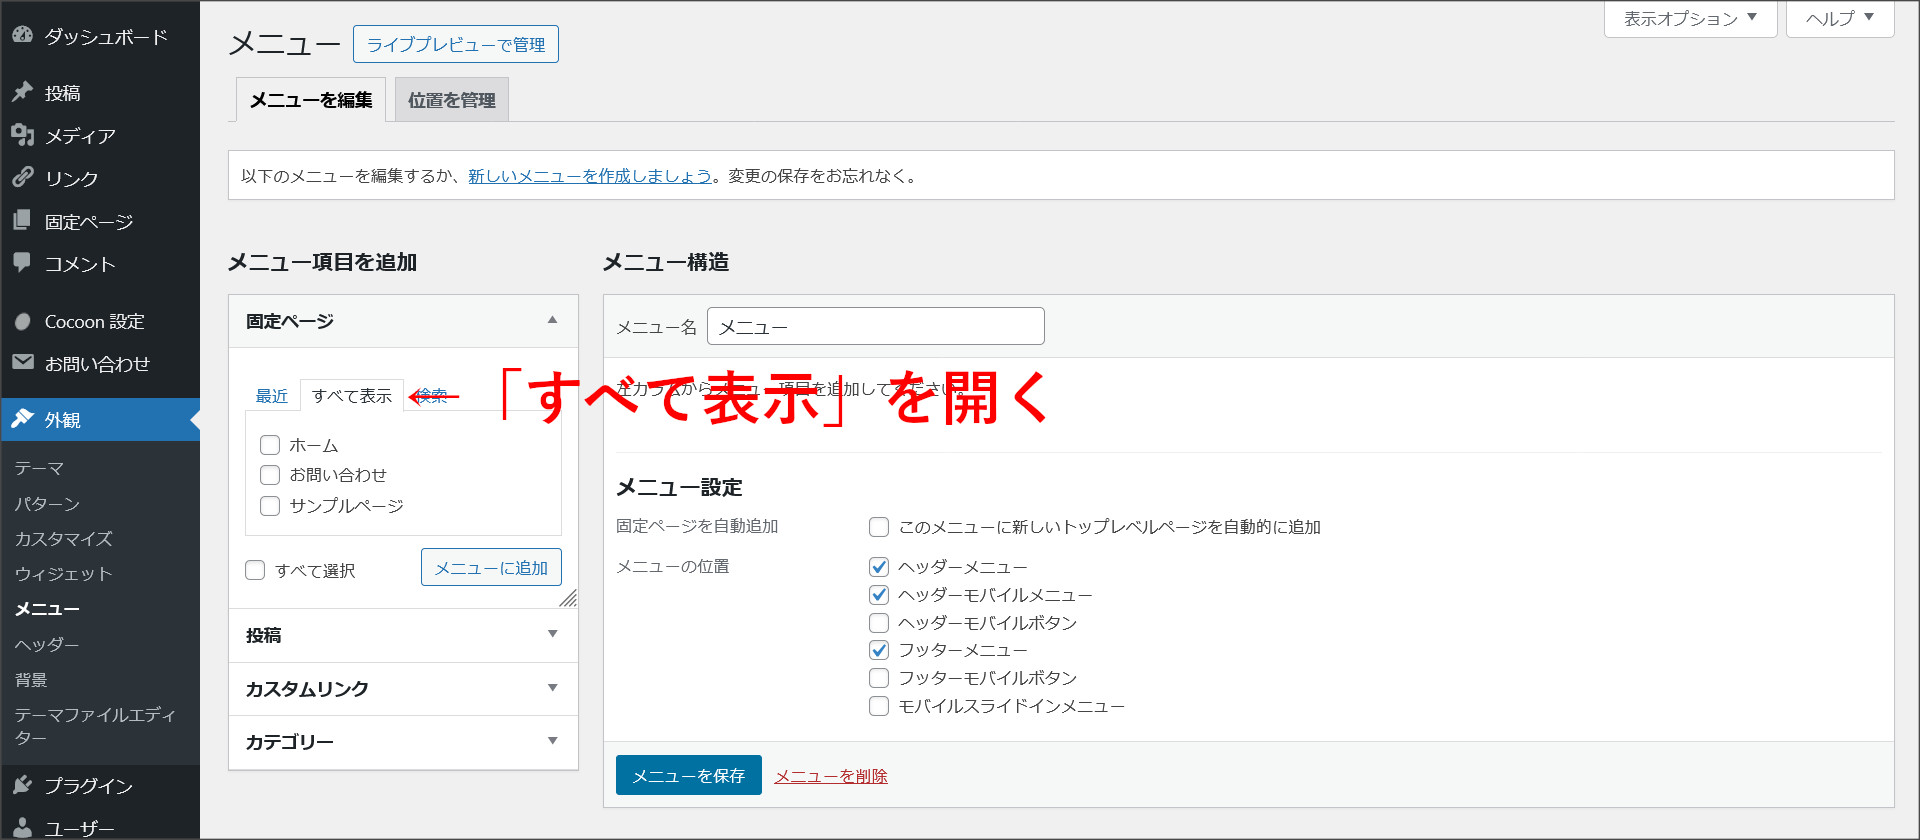Expand the 投稿 accordion section

404,635
